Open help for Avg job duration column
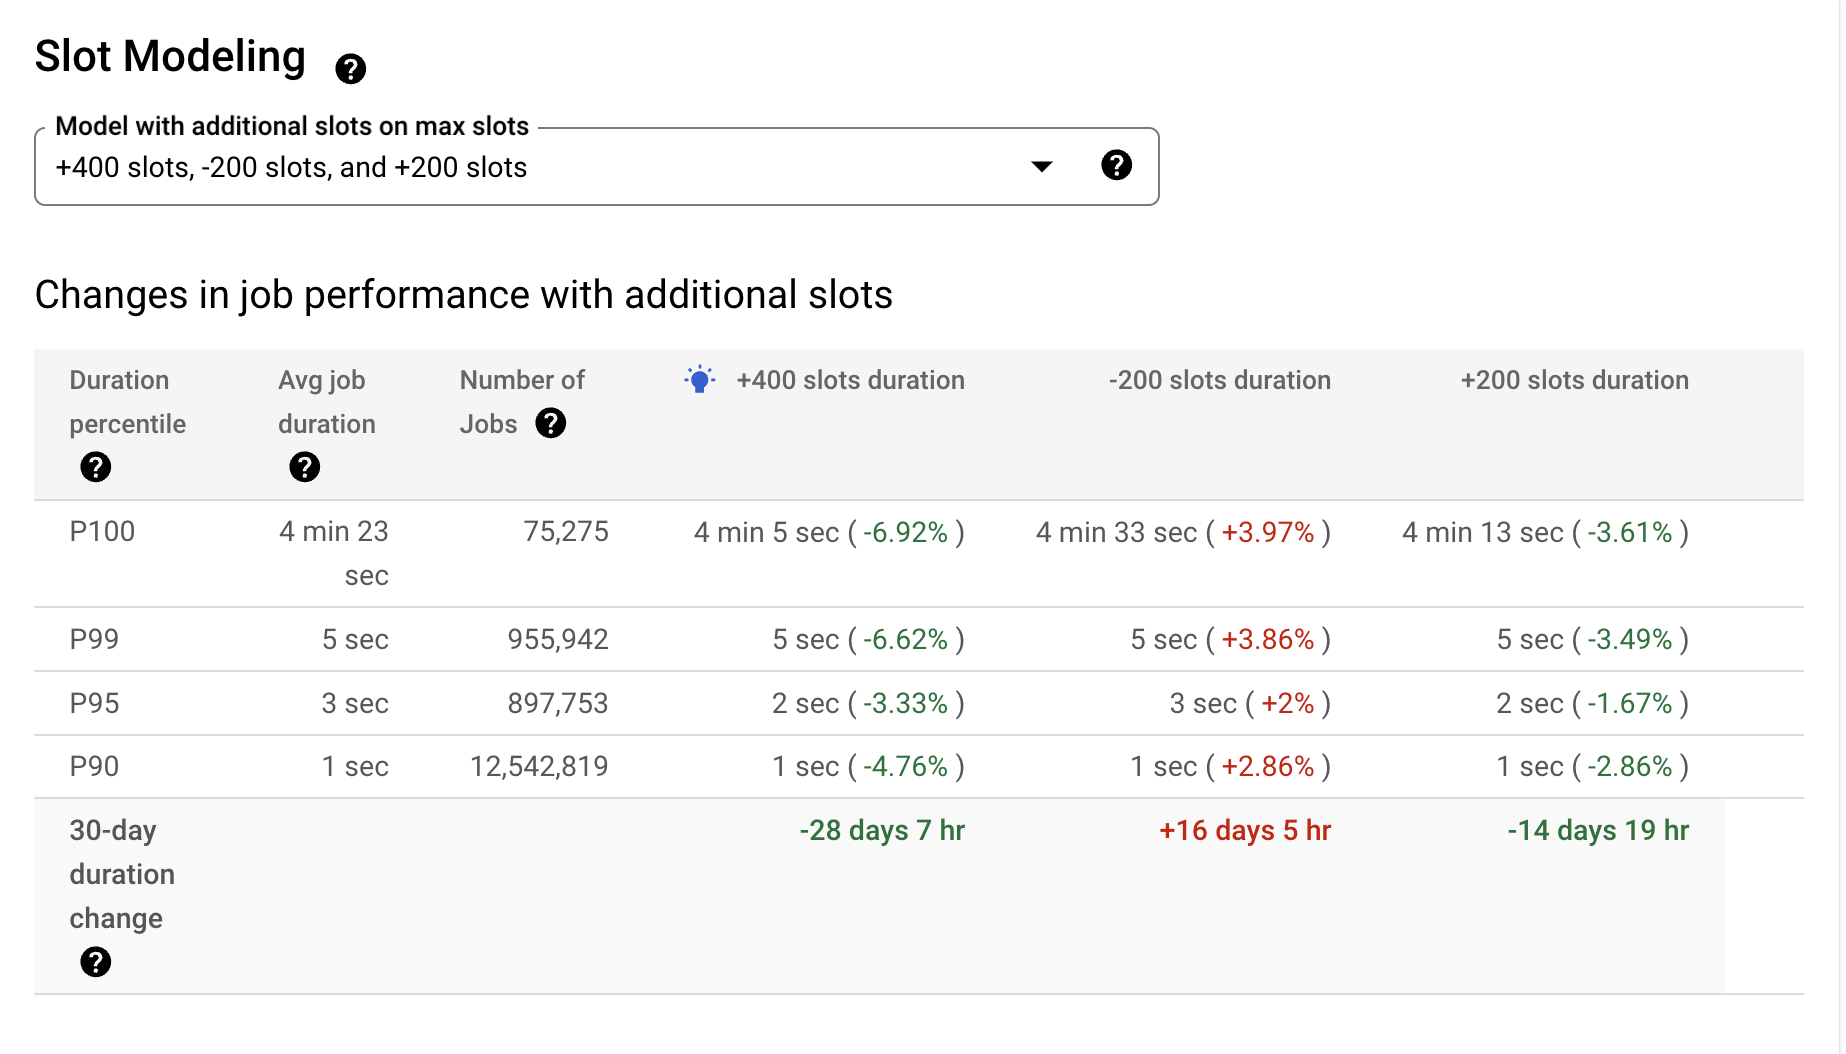This screenshot has width=1846, height=1054. pyautogui.click(x=304, y=467)
